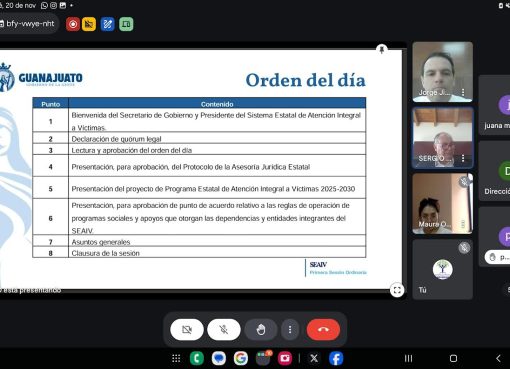Open the app drawer grid icon

[x=176, y=359]
